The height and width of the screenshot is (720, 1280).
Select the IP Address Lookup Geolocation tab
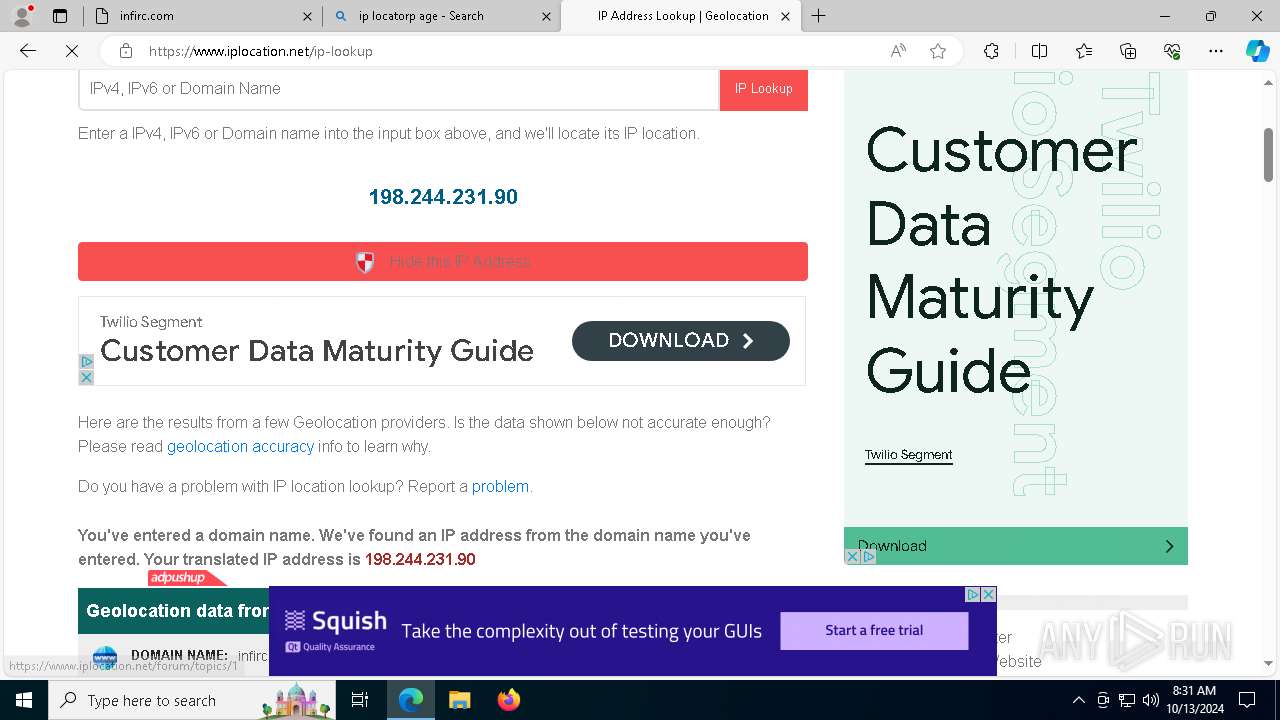pos(681,16)
